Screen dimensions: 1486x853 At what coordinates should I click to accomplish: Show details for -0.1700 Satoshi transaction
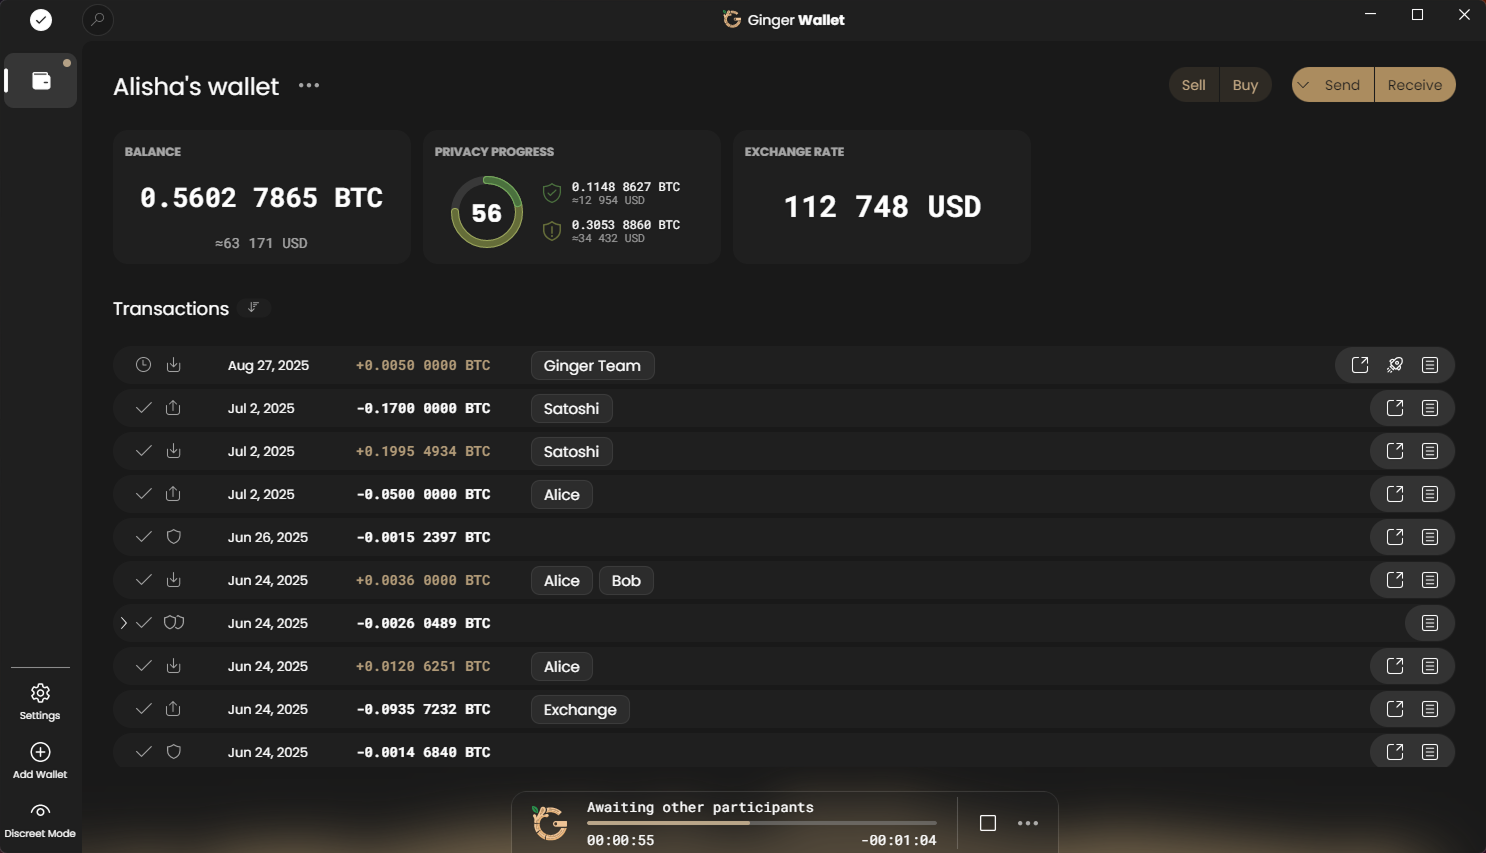[x=1430, y=408]
